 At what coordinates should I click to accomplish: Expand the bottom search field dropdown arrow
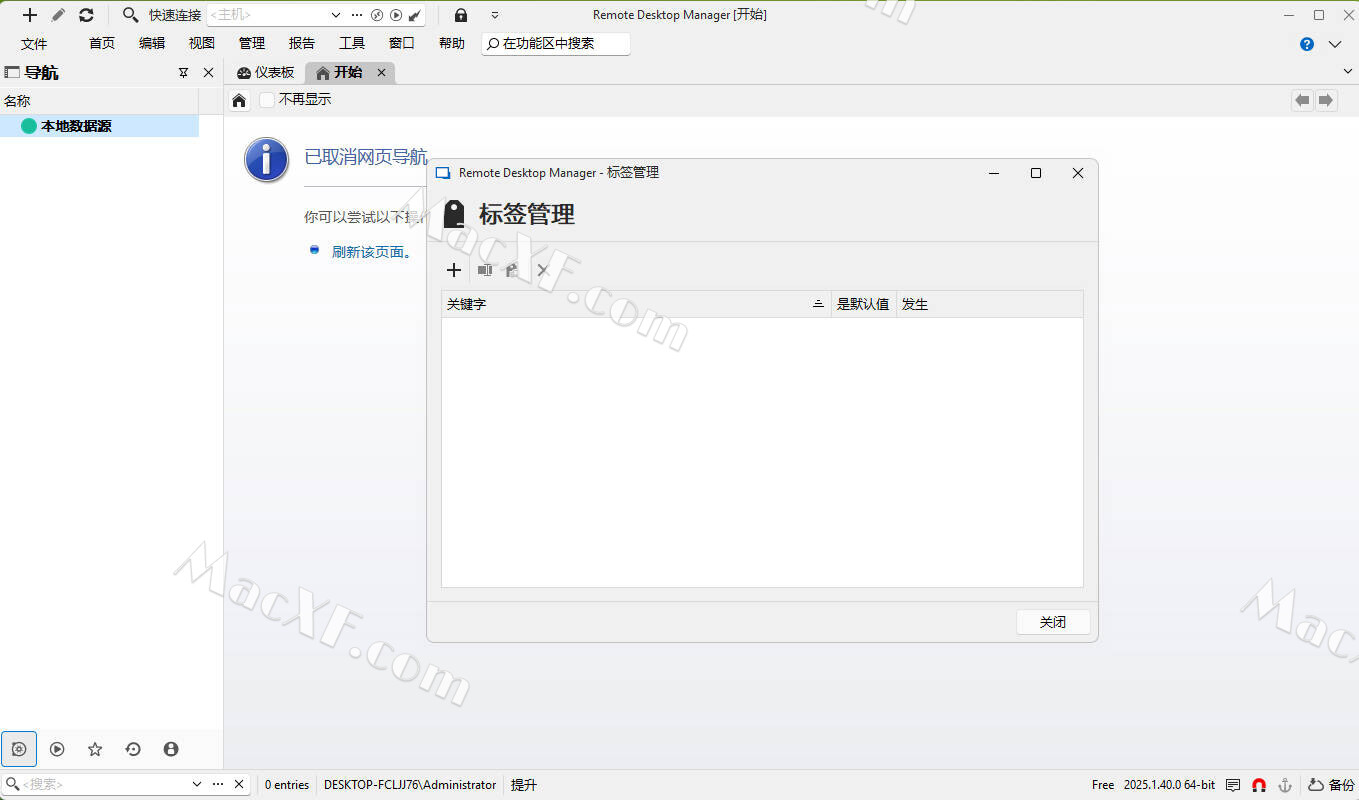(197, 785)
